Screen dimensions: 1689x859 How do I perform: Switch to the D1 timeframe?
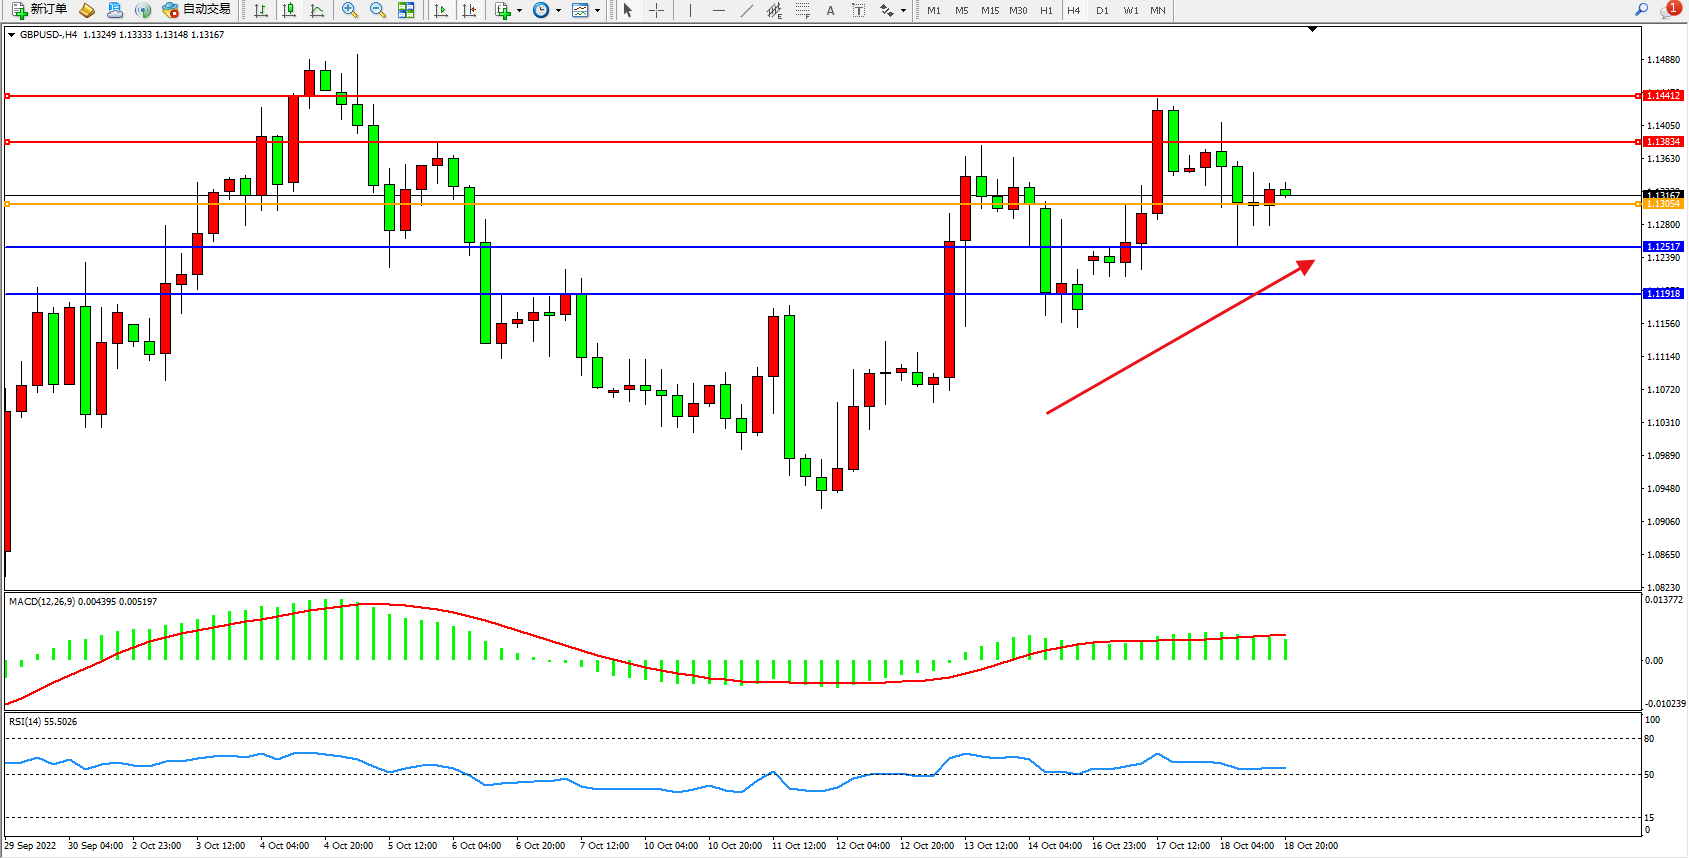[x=1102, y=10]
